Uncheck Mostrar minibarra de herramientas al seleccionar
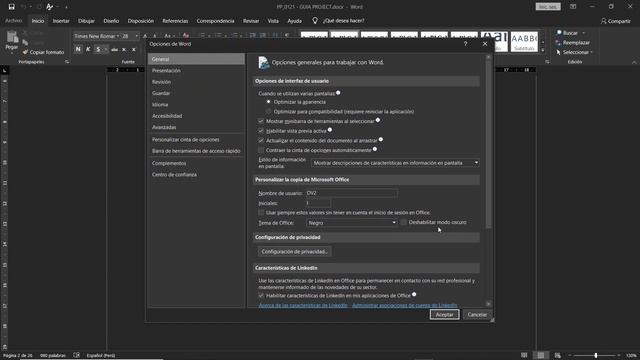Image resolution: width=640 pixels, height=360 pixels. point(261,121)
